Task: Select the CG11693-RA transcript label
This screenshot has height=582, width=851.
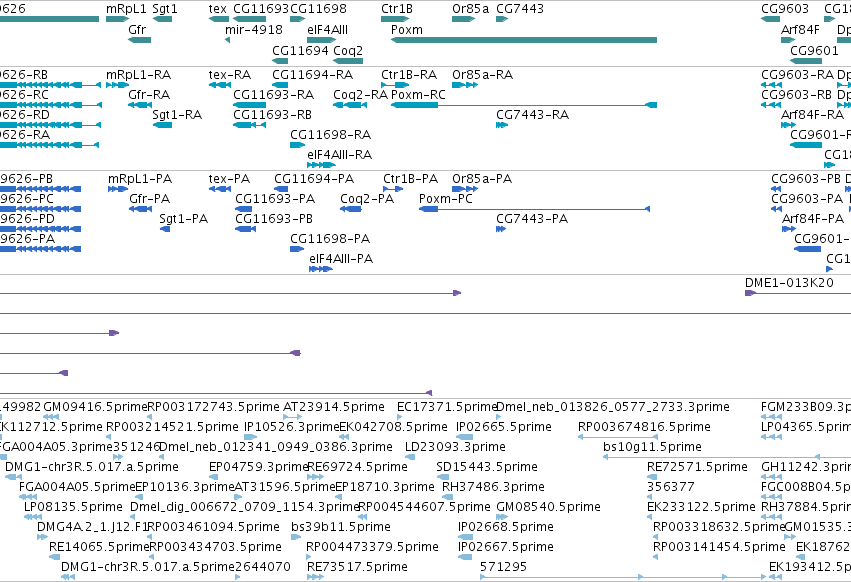Action: (x=274, y=95)
